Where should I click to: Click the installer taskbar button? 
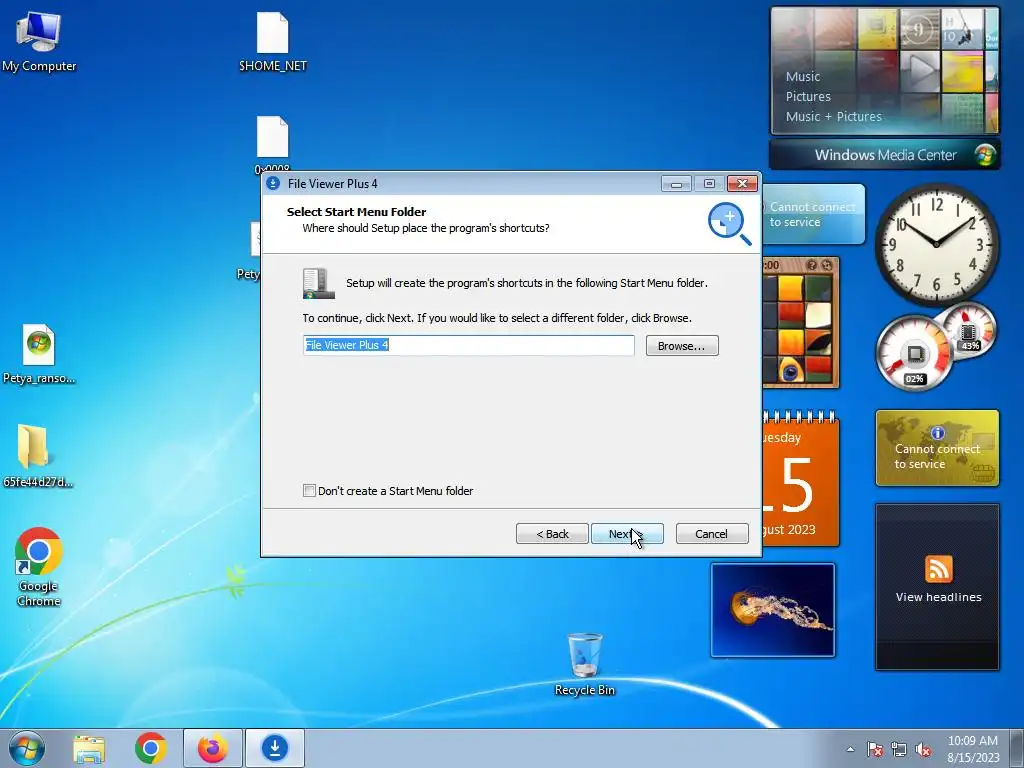[275, 748]
